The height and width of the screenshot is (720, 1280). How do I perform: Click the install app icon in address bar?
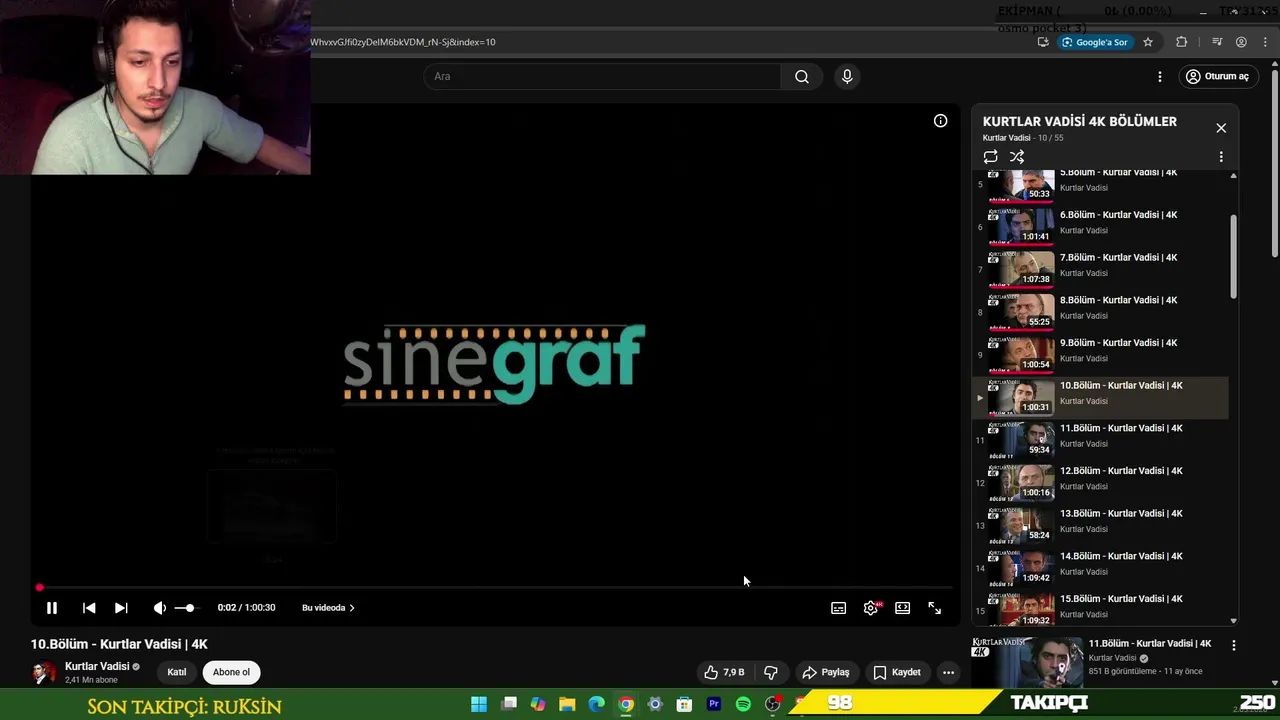pos(1043,42)
